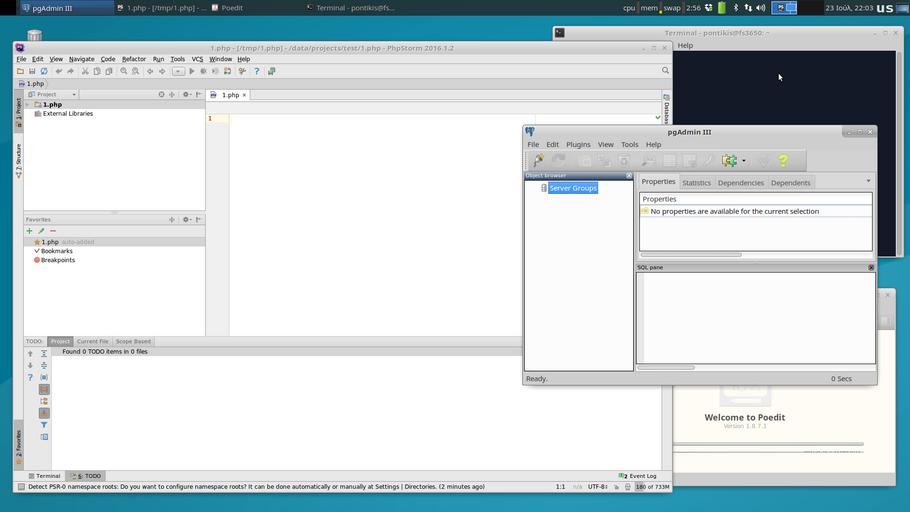Switch to the Statistics tab in pgAdmin

pos(696,183)
